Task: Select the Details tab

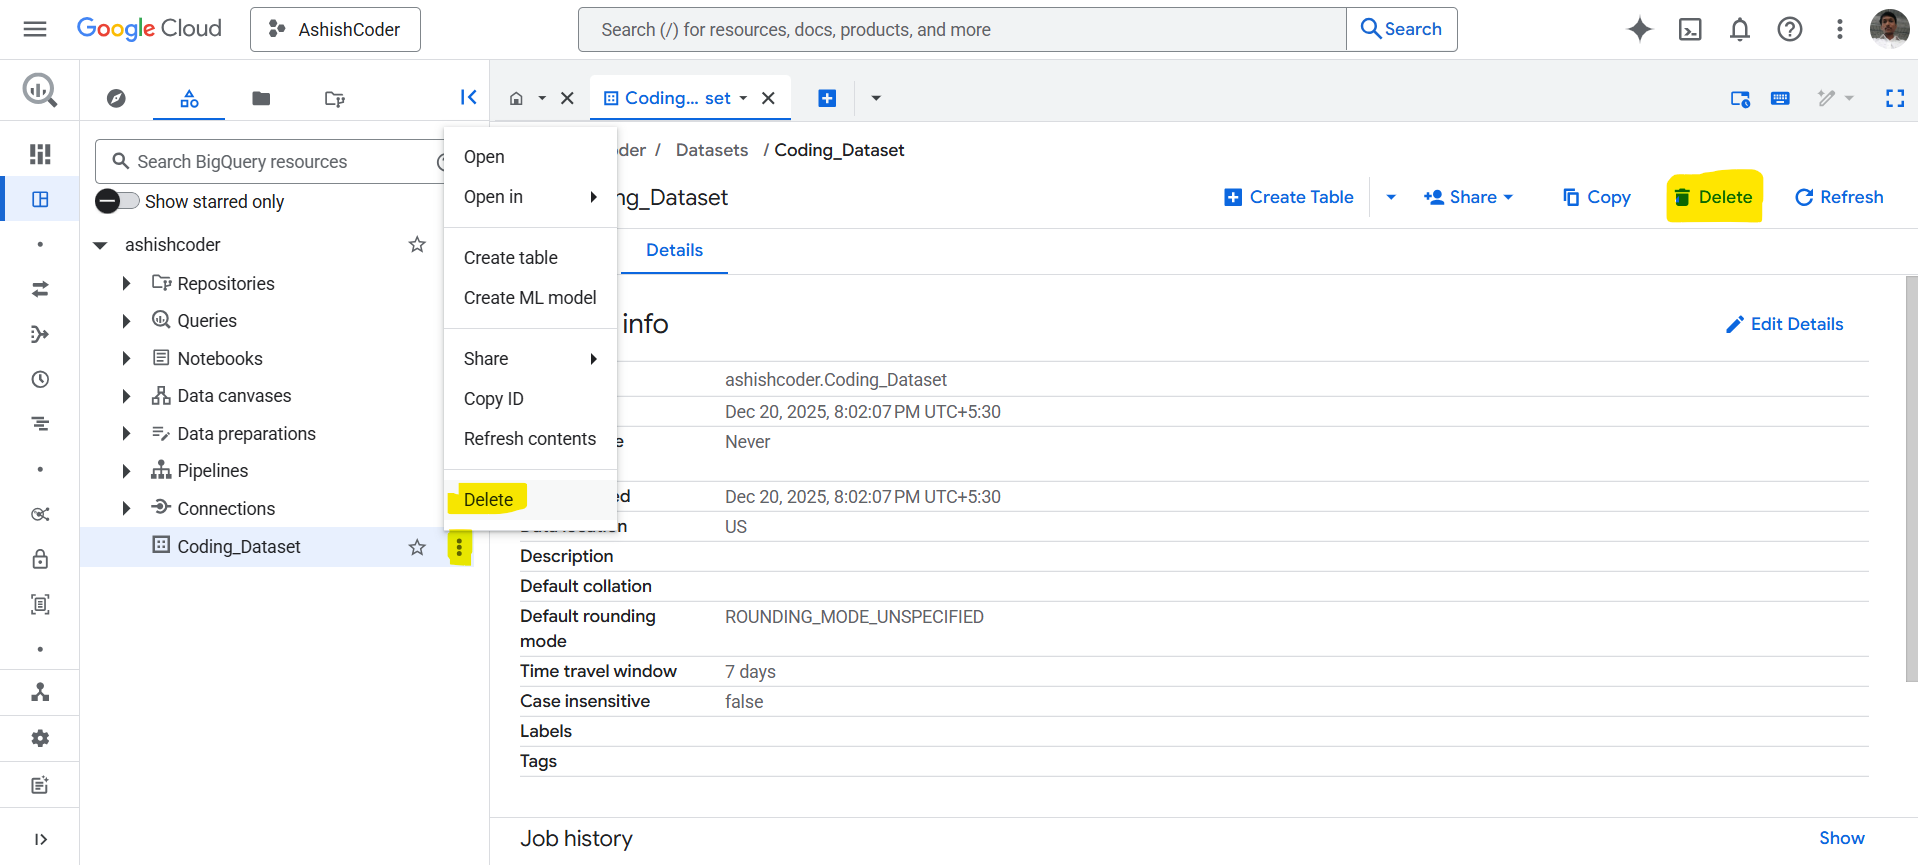Action: pyautogui.click(x=674, y=250)
